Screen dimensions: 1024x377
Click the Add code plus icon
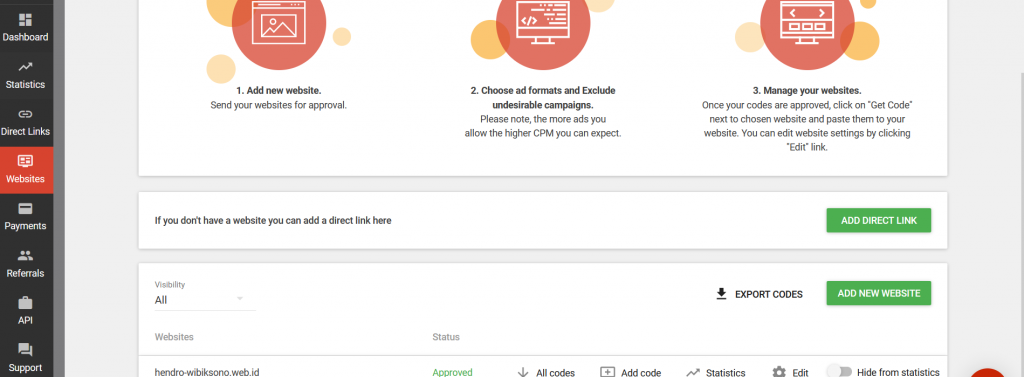tap(607, 372)
